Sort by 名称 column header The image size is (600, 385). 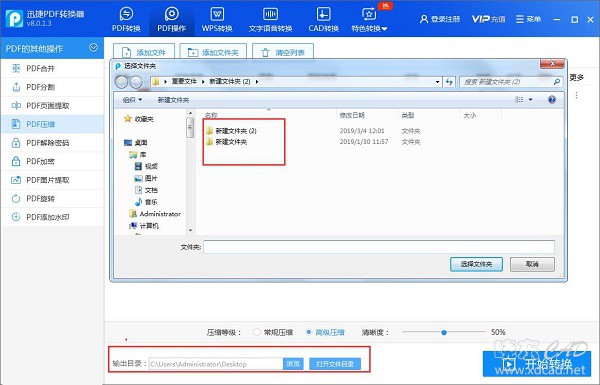(x=211, y=115)
